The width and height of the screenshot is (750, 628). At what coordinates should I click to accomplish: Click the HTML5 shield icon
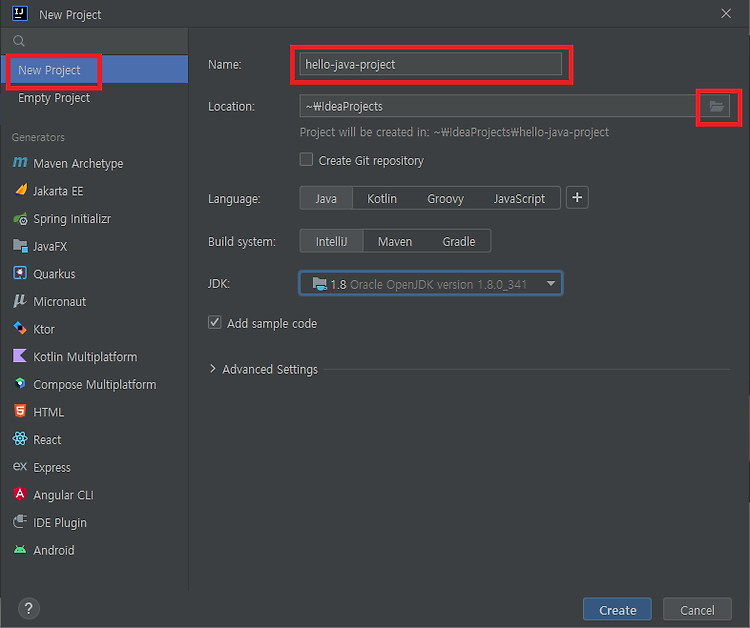20,411
